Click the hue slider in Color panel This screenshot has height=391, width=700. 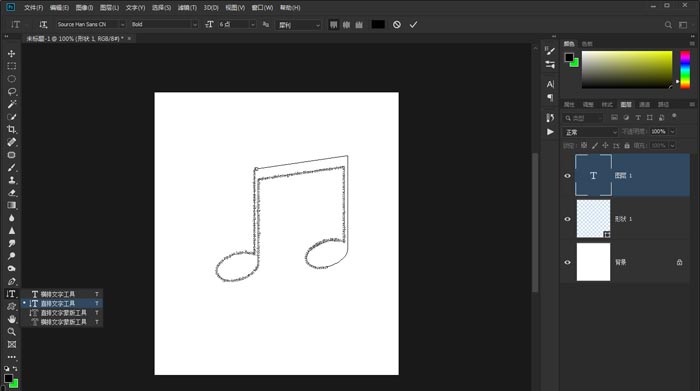point(685,70)
